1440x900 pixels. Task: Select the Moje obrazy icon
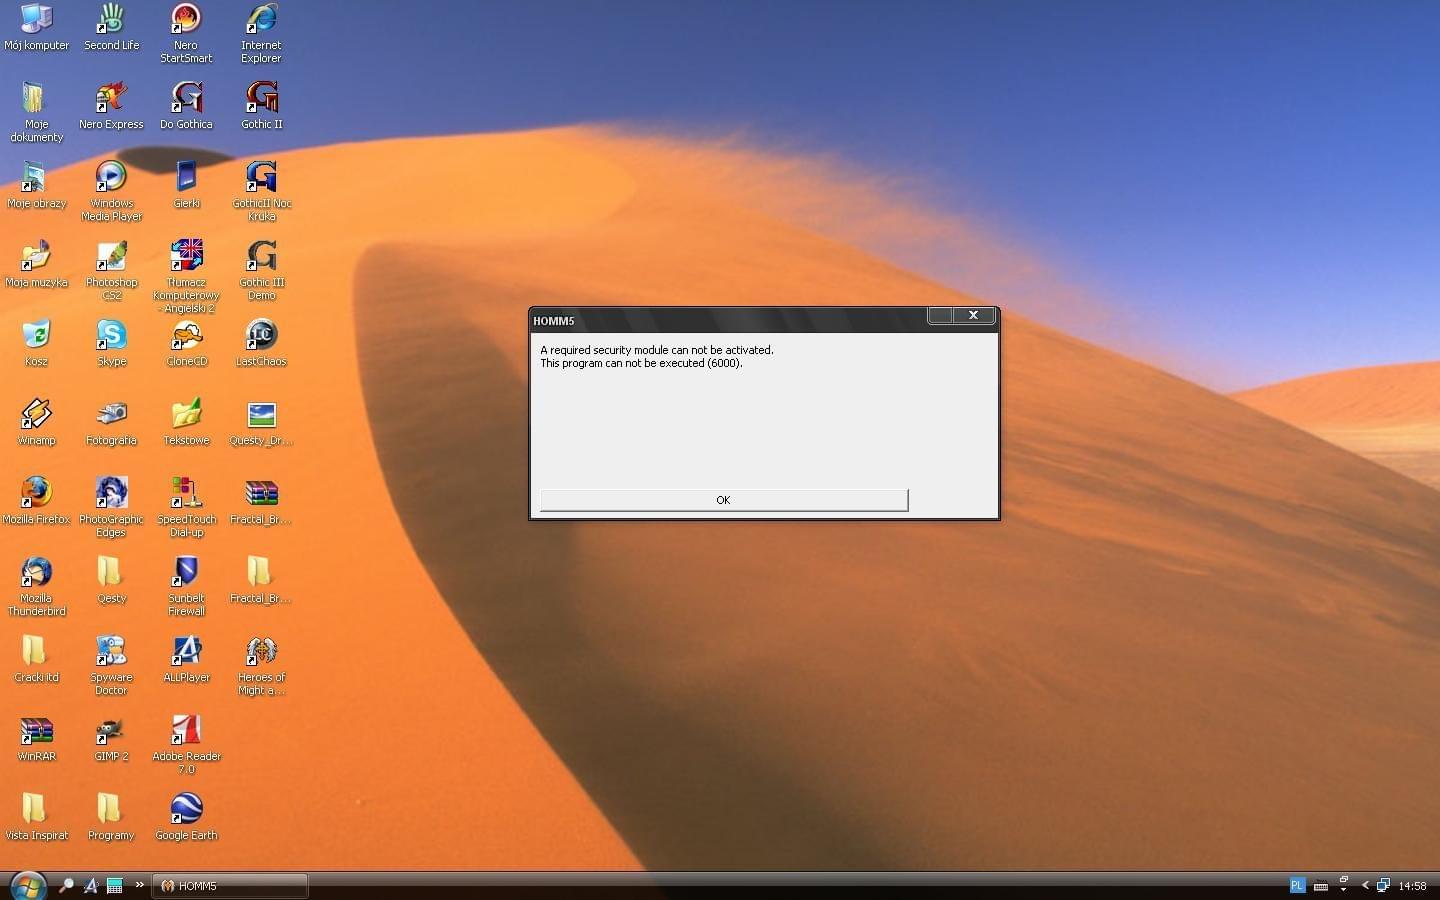point(36,184)
